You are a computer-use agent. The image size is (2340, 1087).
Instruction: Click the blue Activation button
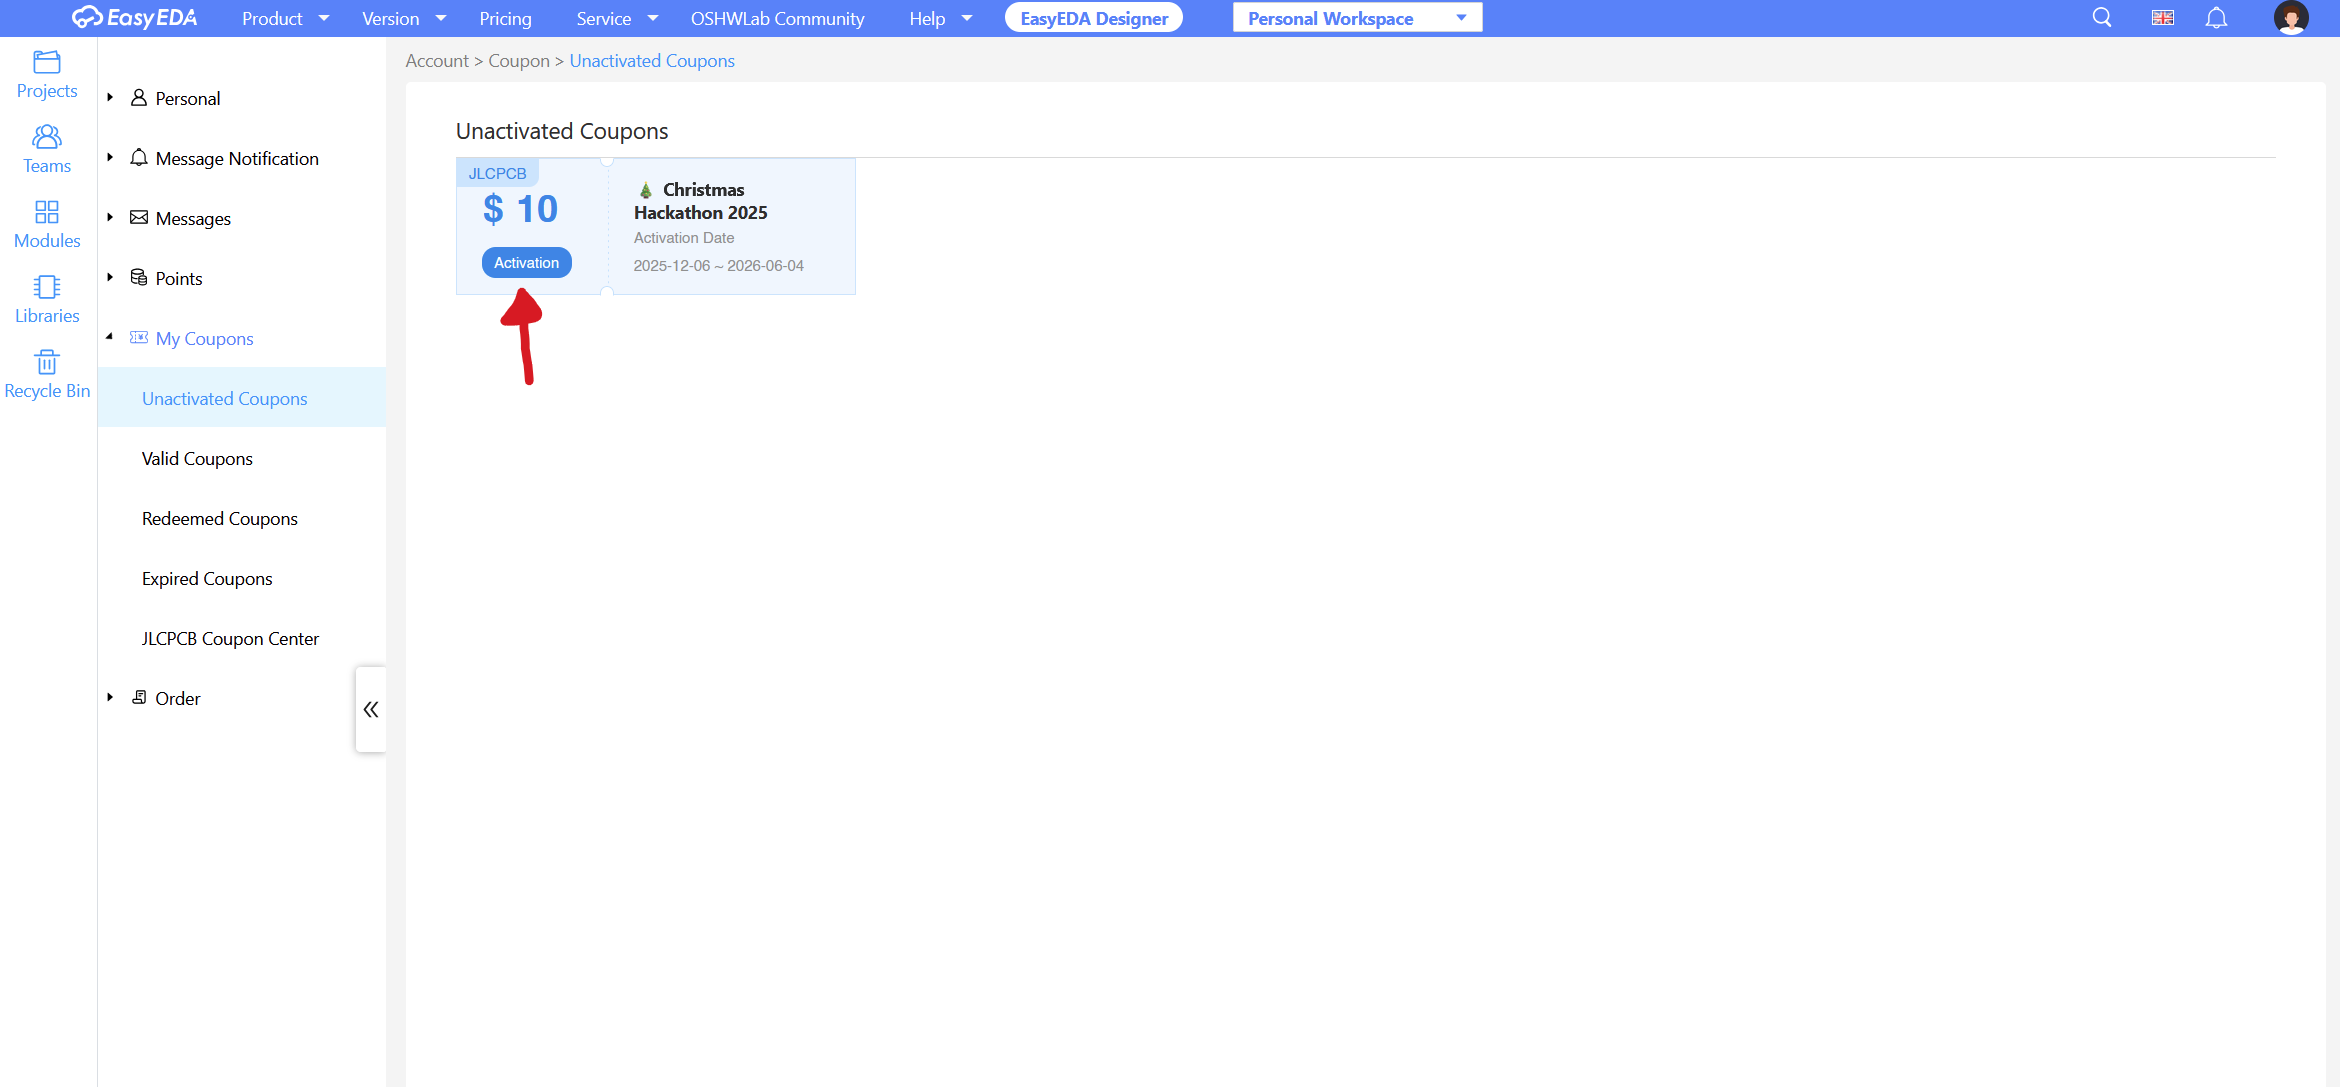(x=526, y=263)
